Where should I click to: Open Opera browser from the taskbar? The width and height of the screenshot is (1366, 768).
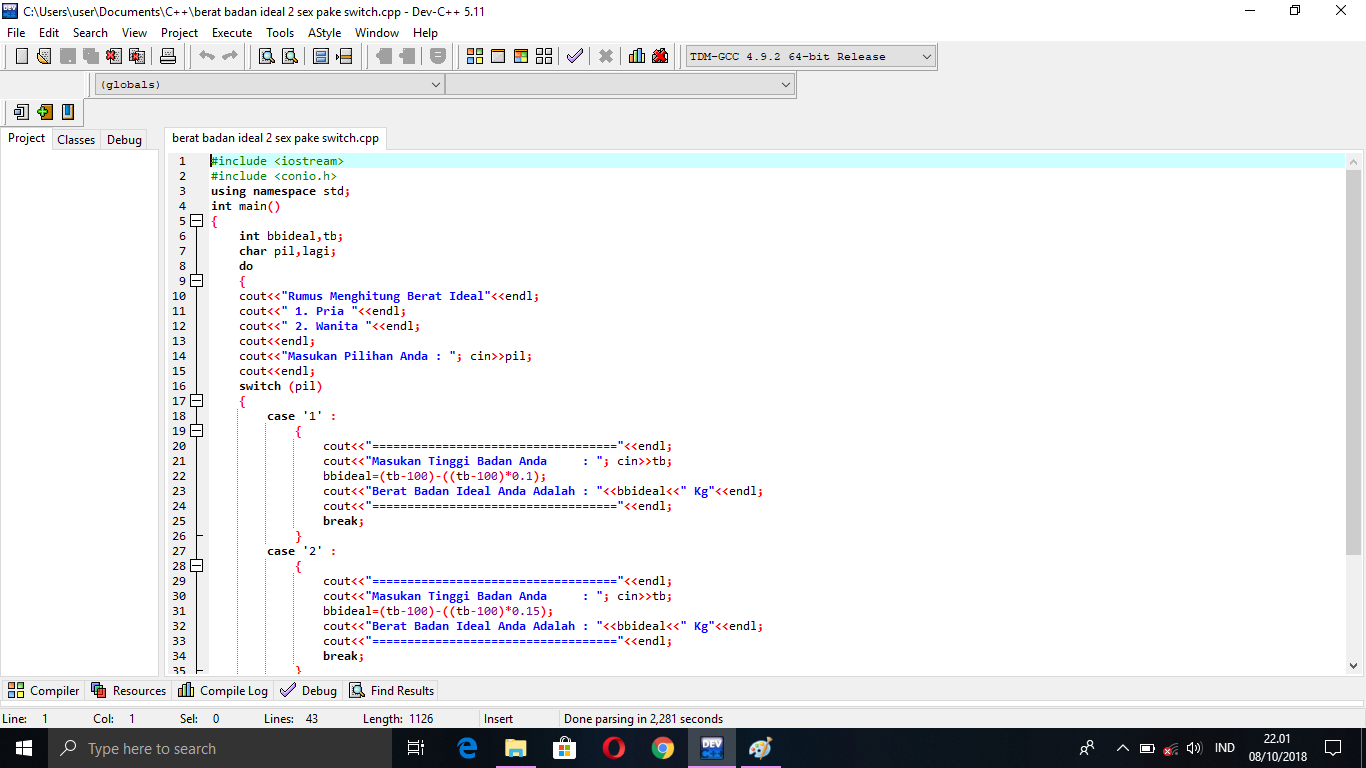pyautogui.click(x=613, y=748)
